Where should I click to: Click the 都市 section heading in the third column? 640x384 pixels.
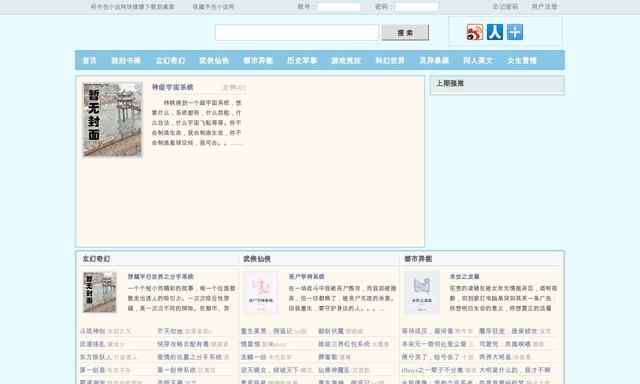pyautogui.click(x=418, y=259)
